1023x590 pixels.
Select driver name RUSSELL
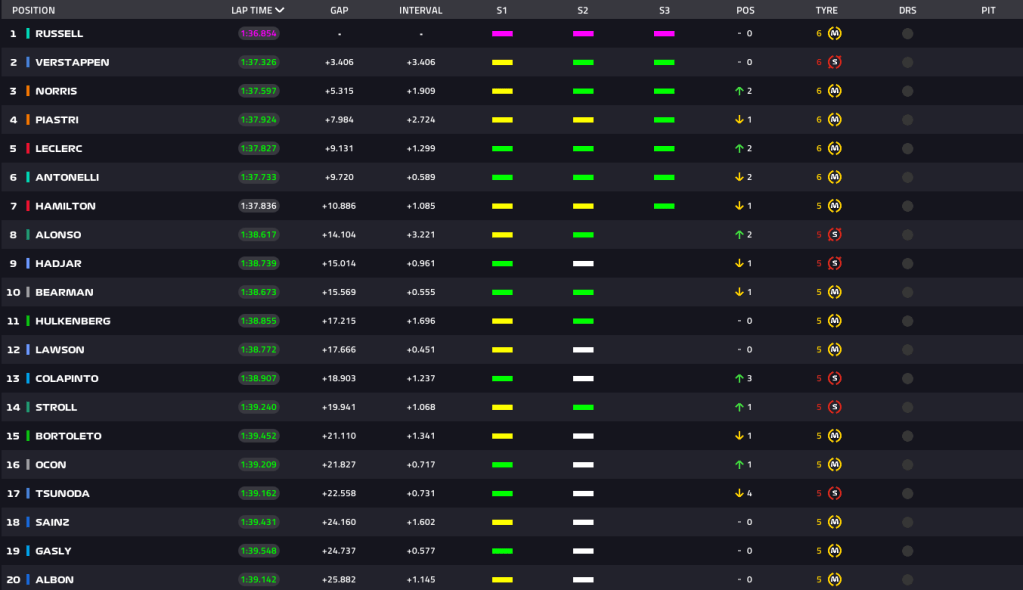(59, 33)
